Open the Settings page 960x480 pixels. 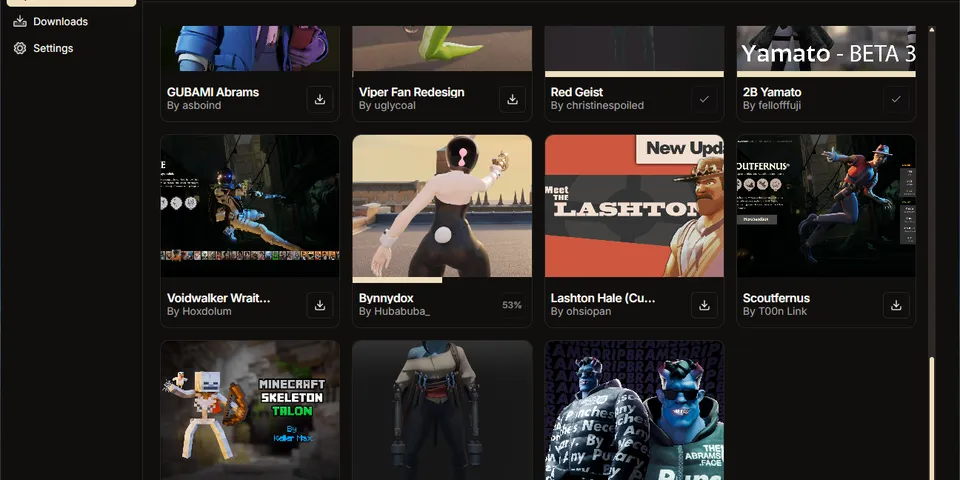pyautogui.click(x=53, y=48)
